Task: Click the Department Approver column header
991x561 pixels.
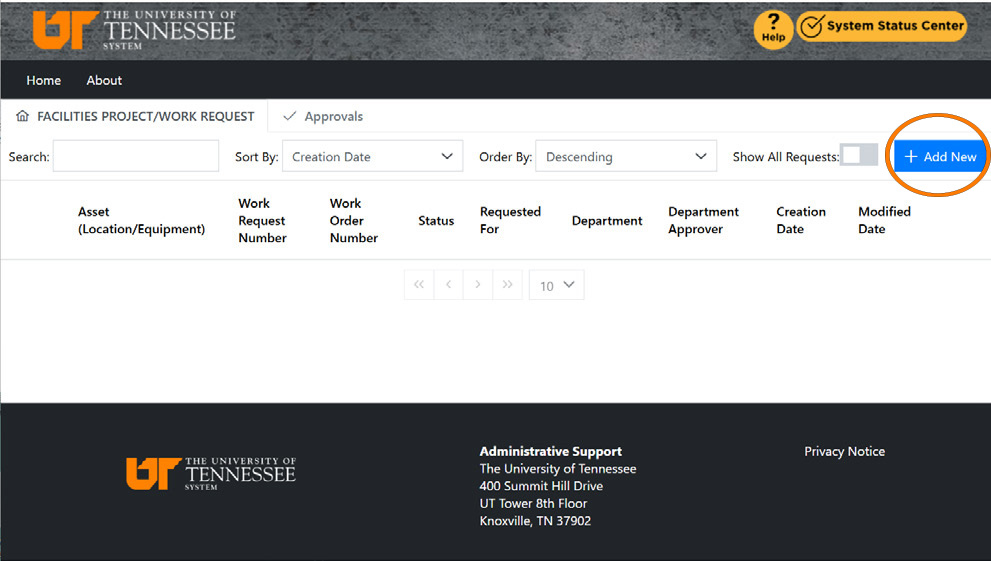Action: pos(703,220)
